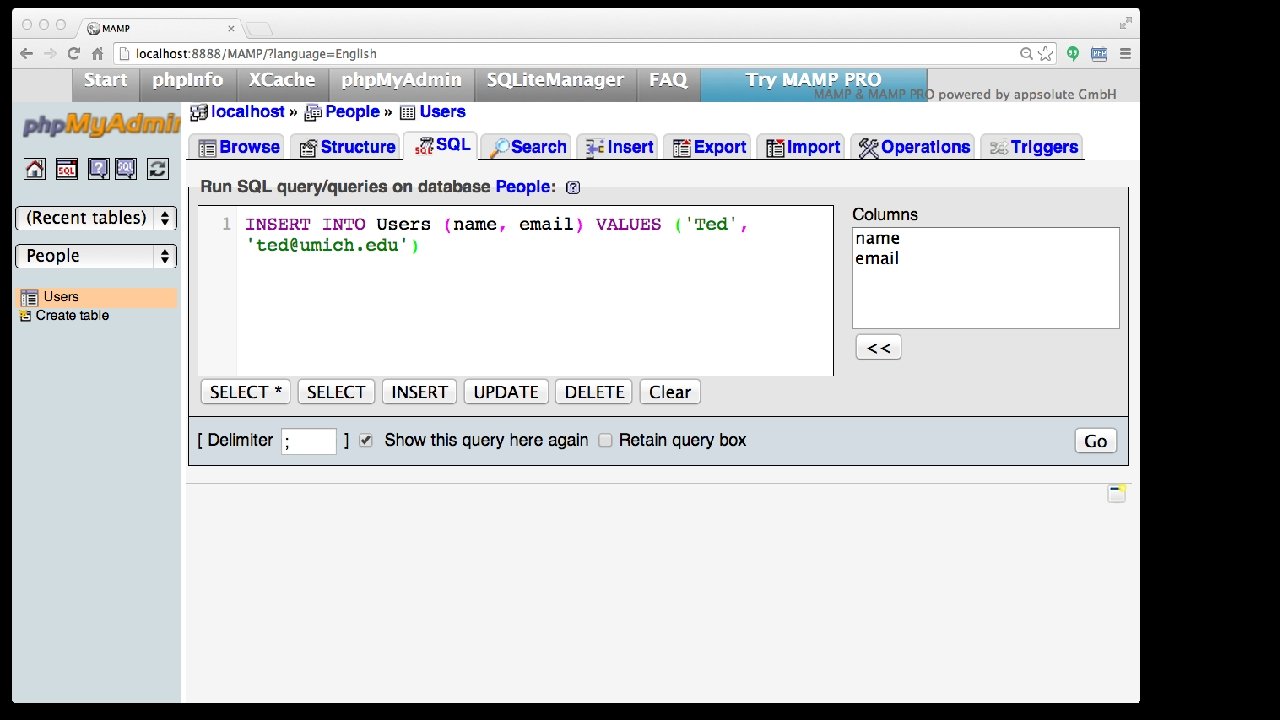Image resolution: width=1280 pixels, height=720 pixels.
Task: Open the Export tab
Action: [709, 147]
